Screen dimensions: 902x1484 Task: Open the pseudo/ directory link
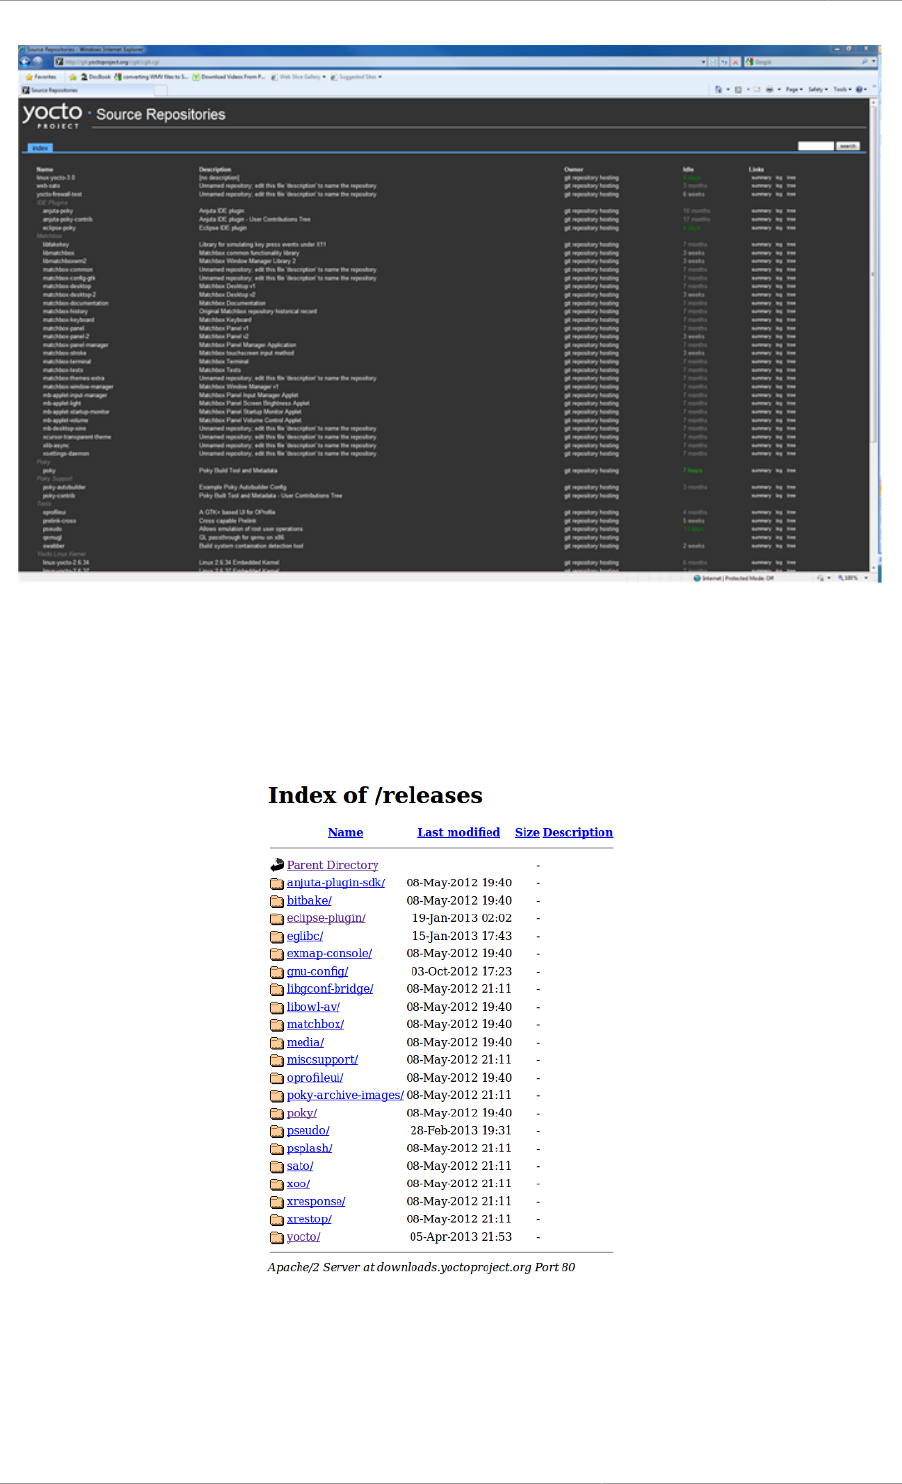308,1131
